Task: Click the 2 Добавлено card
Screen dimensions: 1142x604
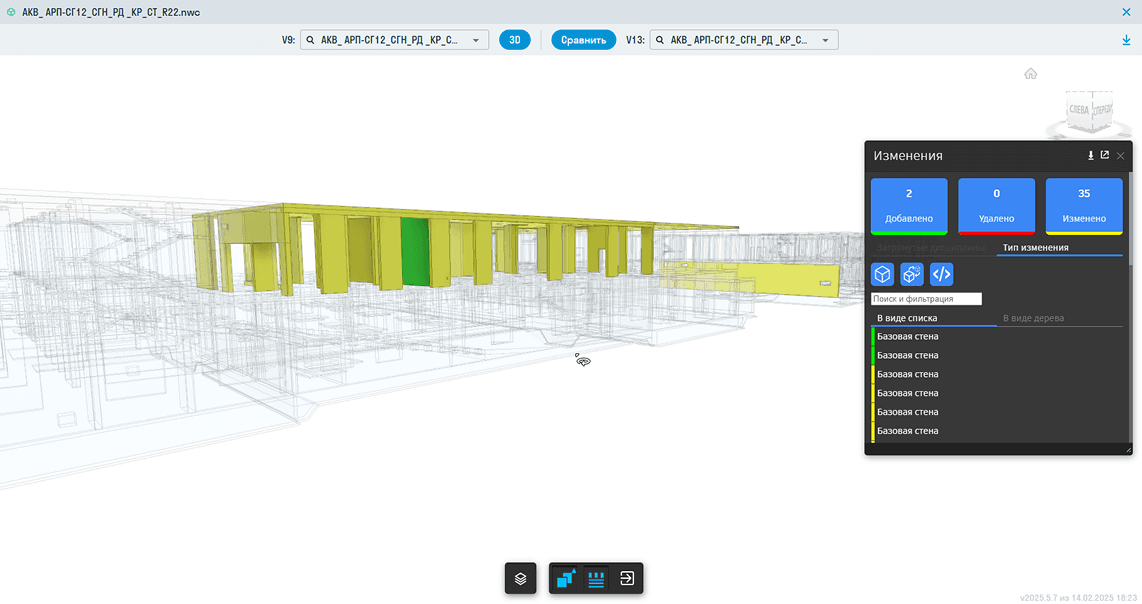Action: (909, 205)
